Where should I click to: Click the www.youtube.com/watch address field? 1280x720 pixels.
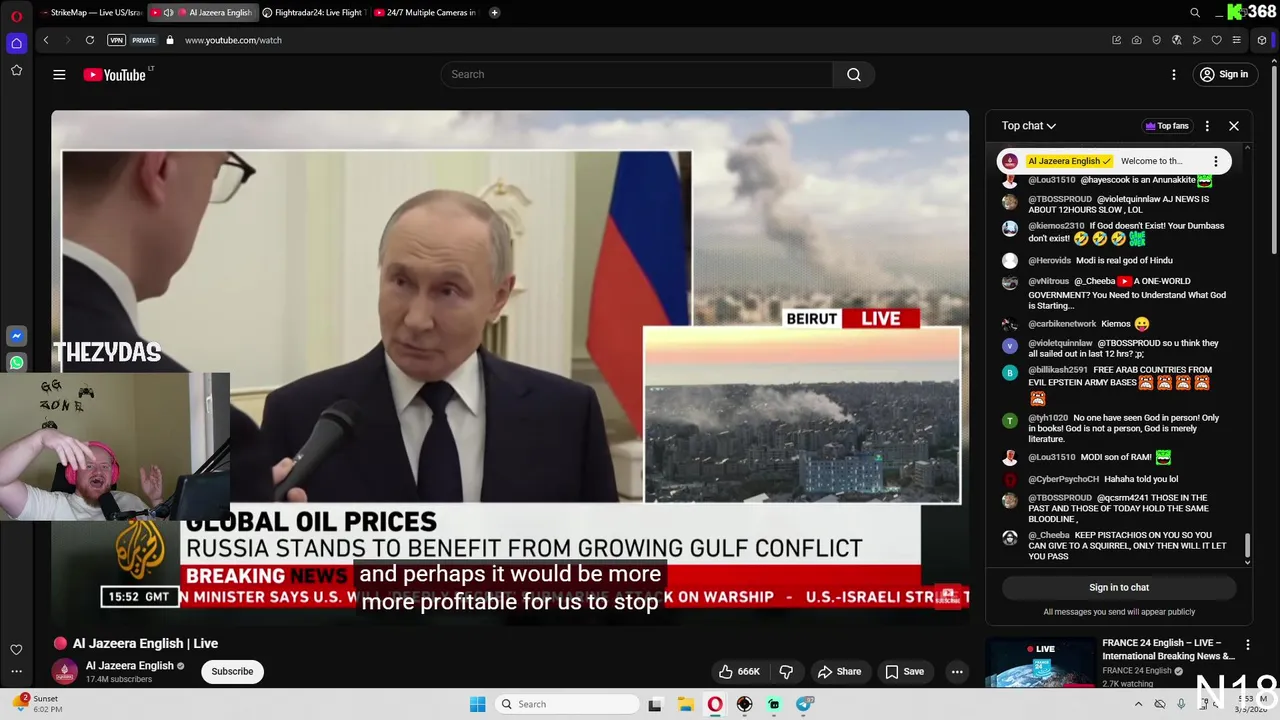click(233, 40)
